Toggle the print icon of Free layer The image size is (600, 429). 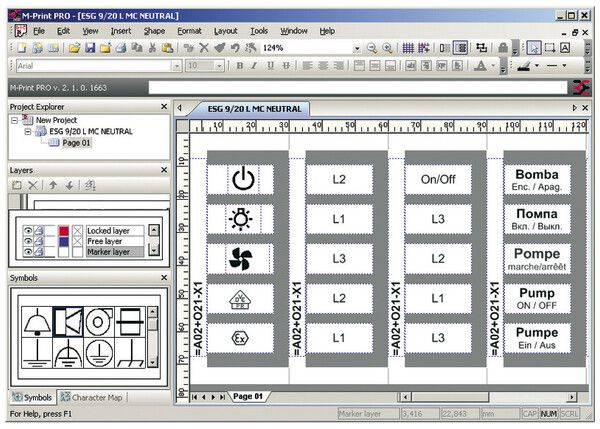point(39,241)
